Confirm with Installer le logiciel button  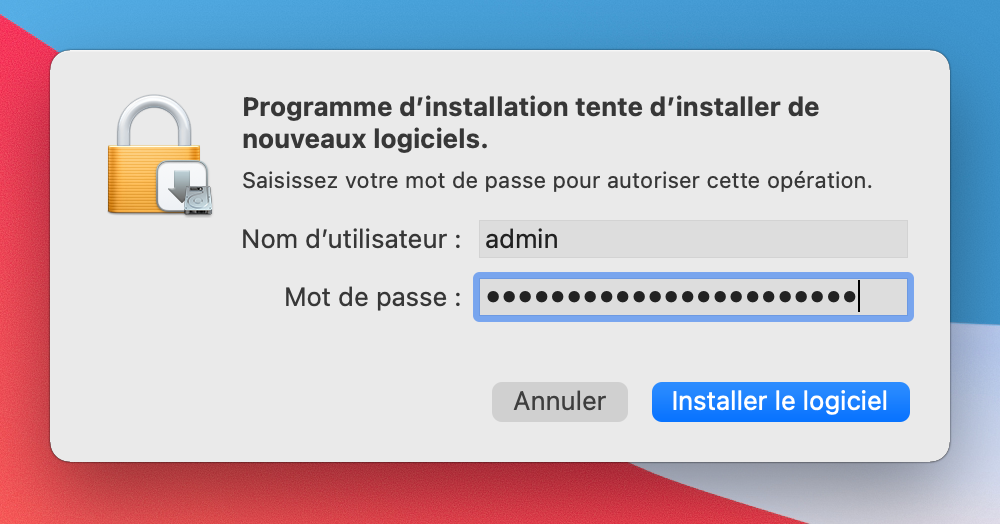point(780,402)
